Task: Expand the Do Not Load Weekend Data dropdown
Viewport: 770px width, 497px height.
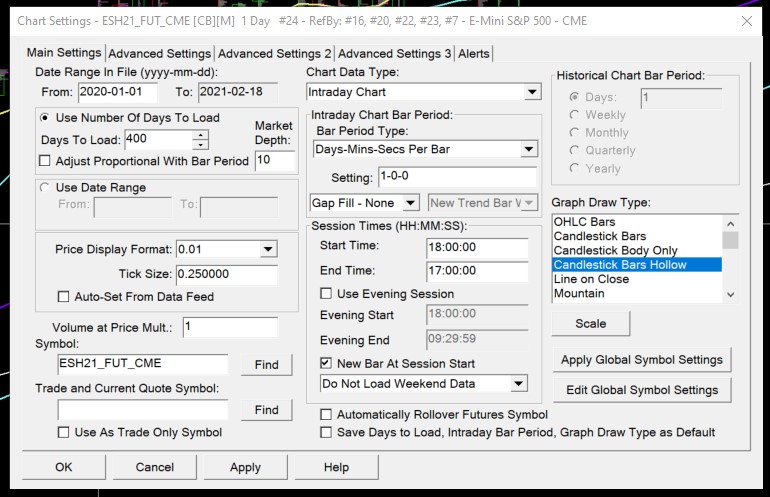Action: (x=519, y=384)
